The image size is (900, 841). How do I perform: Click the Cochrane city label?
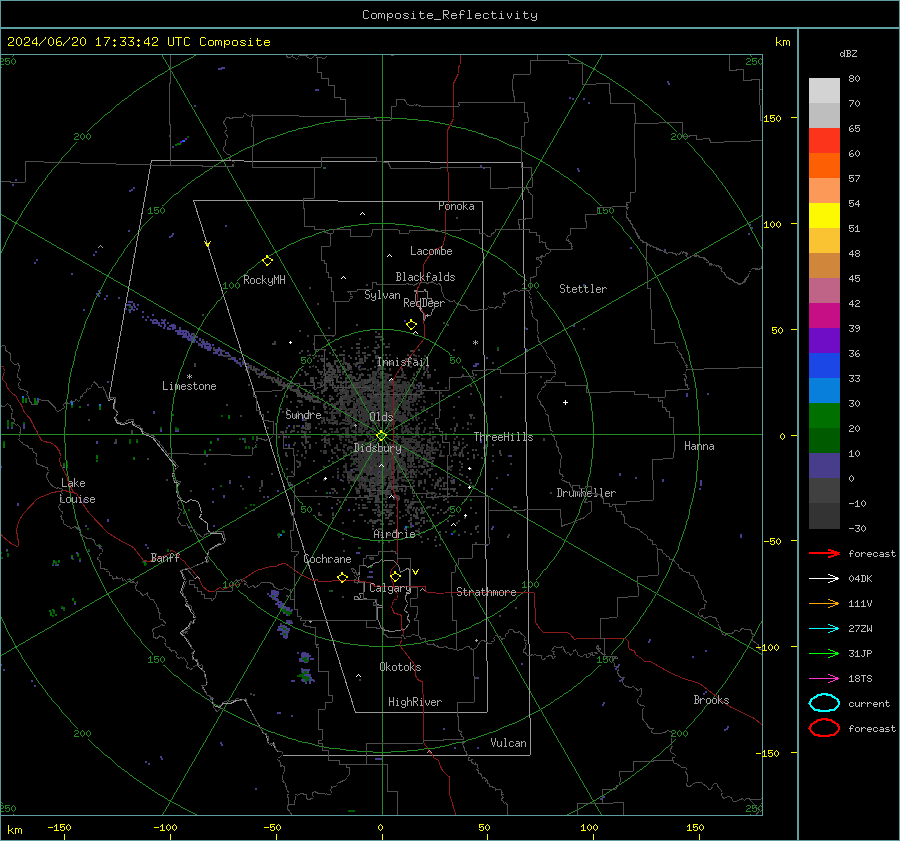click(327, 559)
